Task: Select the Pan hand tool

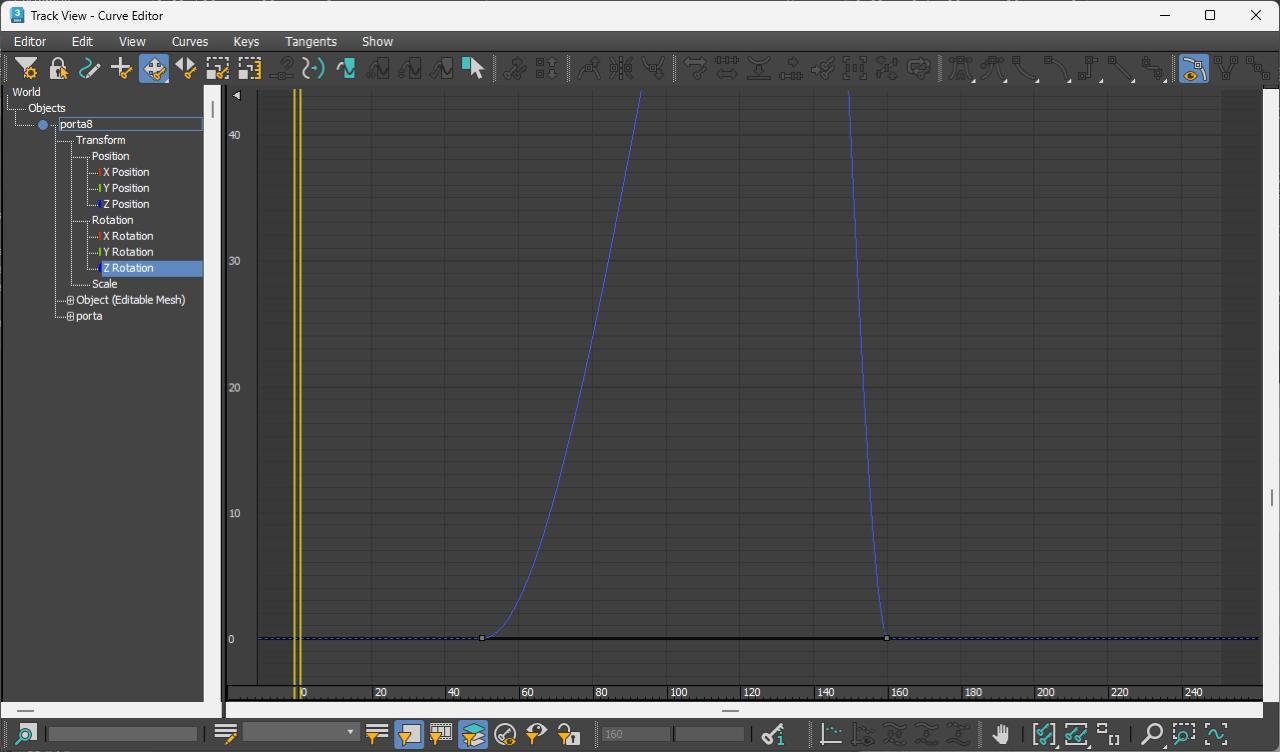Action: [x=1000, y=734]
